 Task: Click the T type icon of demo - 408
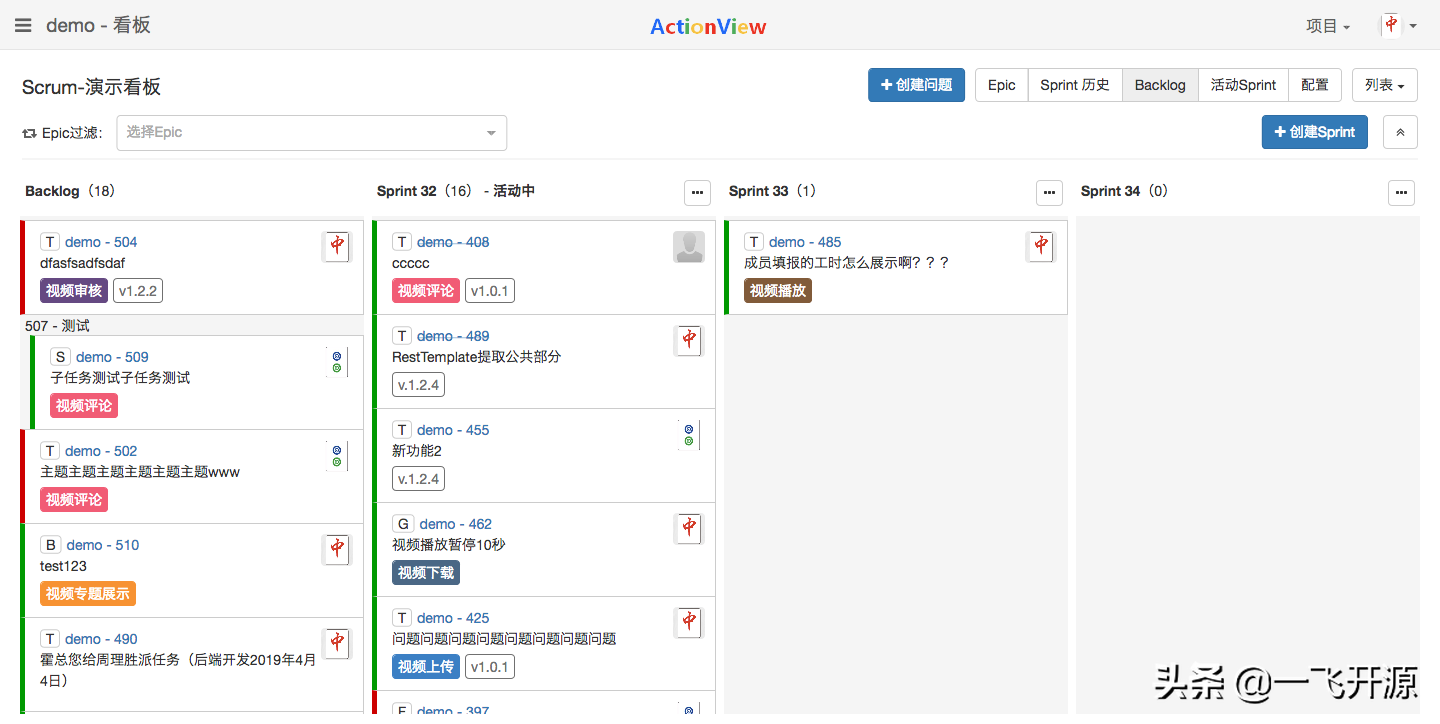[402, 242]
